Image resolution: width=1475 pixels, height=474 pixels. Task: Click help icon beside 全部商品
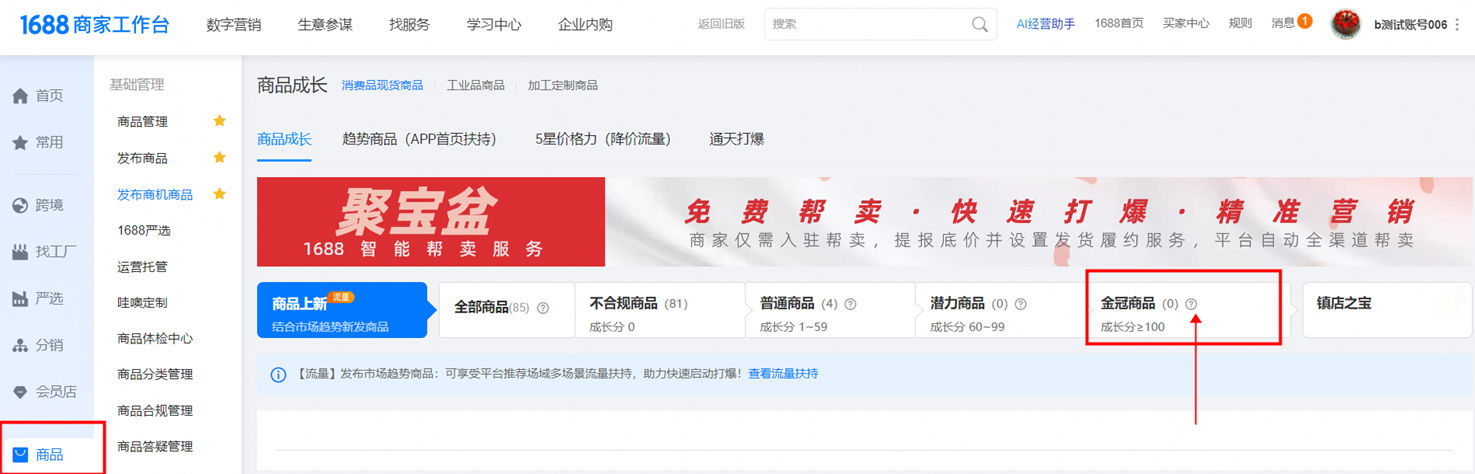pos(543,308)
